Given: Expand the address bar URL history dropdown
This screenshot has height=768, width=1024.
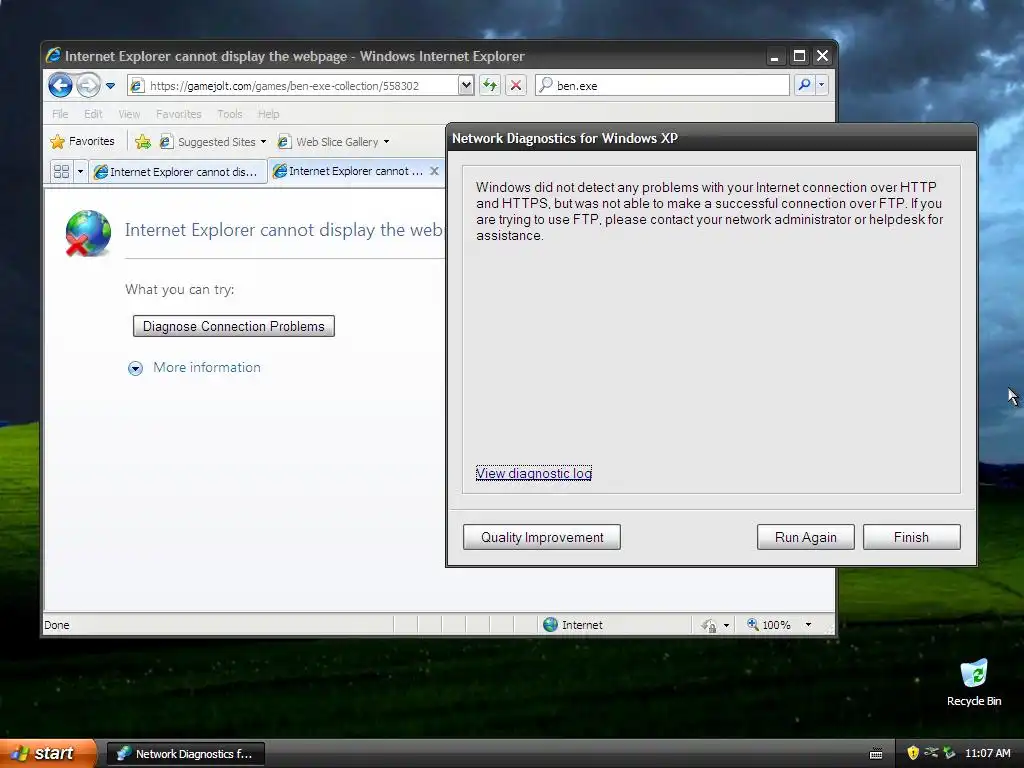Looking at the screenshot, I should pos(466,86).
